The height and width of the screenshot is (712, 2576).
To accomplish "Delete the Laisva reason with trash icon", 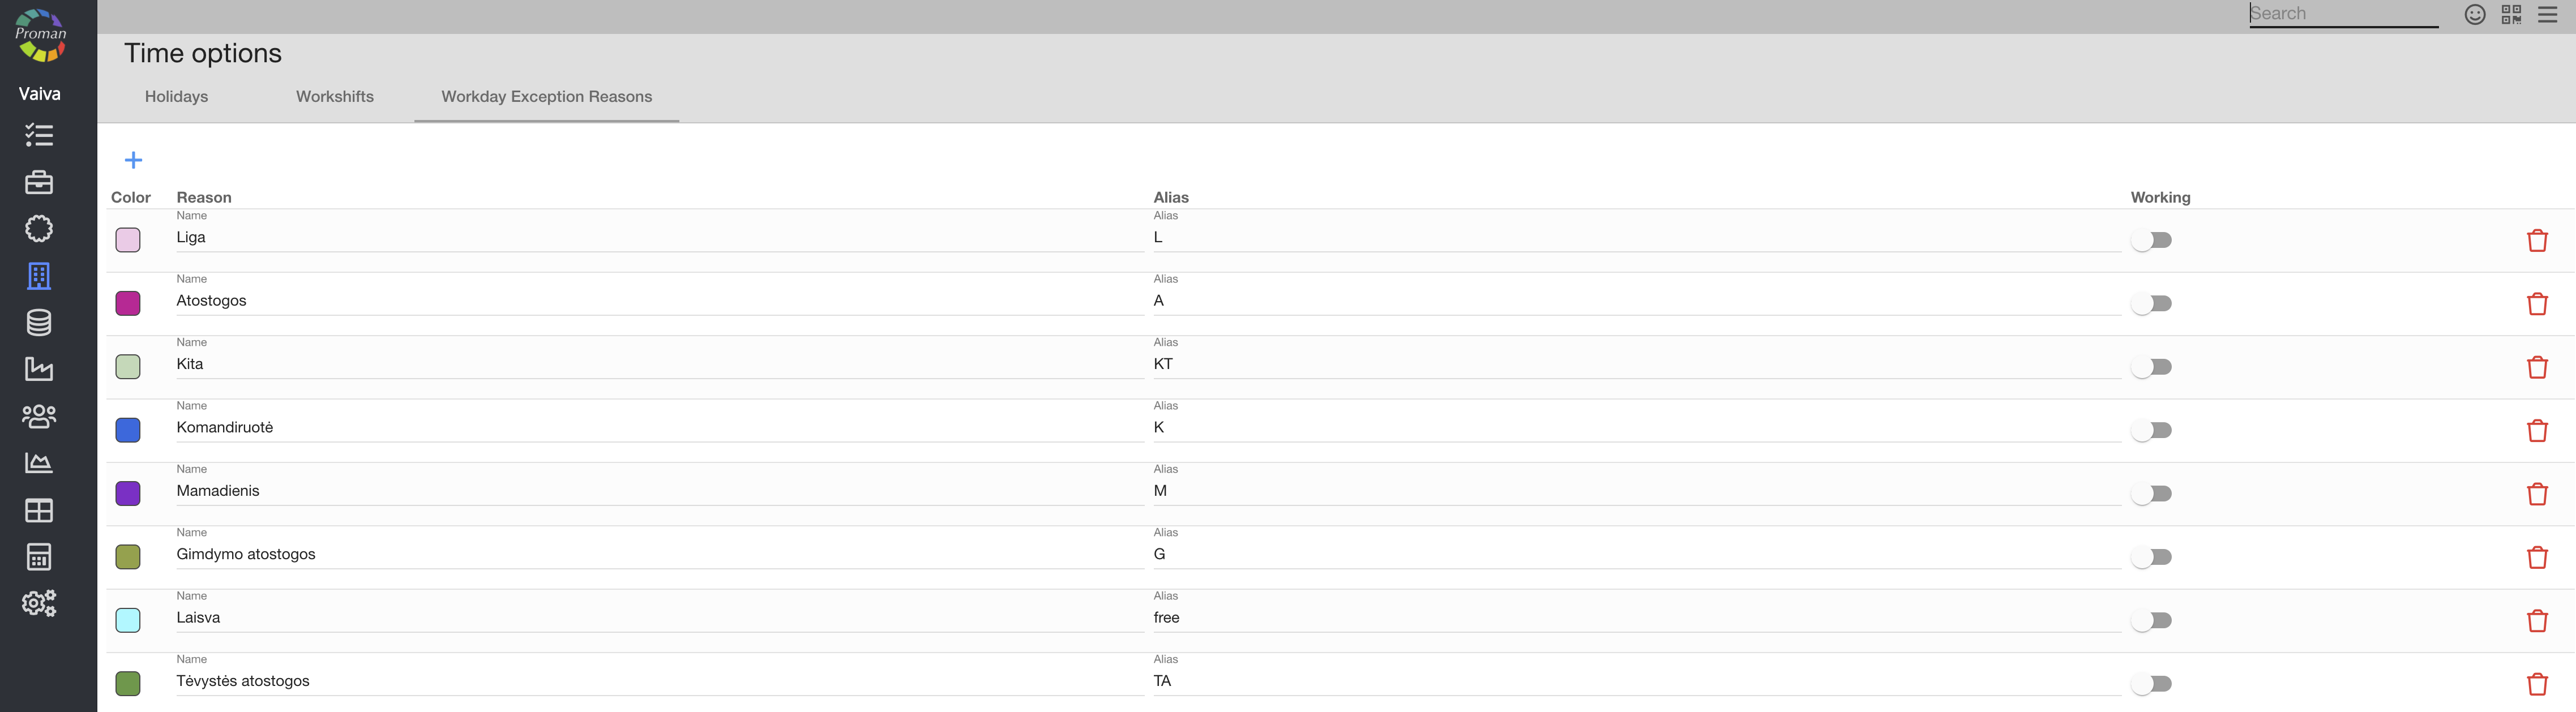I will point(2536,621).
